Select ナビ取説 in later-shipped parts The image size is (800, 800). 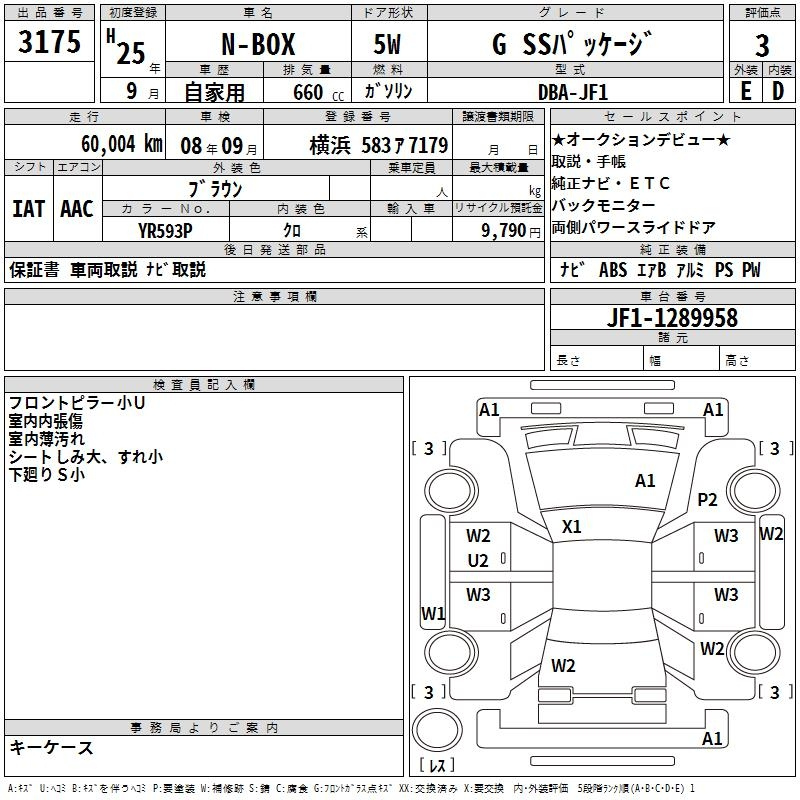[x=176, y=270]
